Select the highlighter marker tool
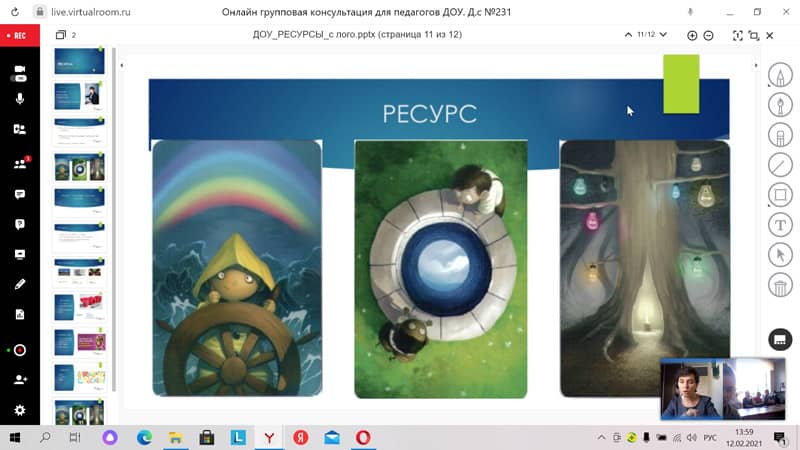 (x=780, y=135)
